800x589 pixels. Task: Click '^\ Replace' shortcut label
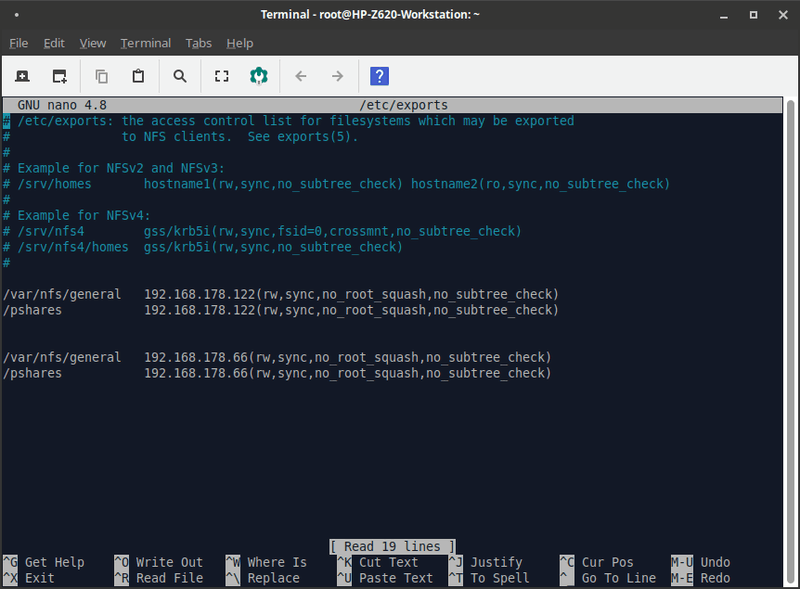263,578
